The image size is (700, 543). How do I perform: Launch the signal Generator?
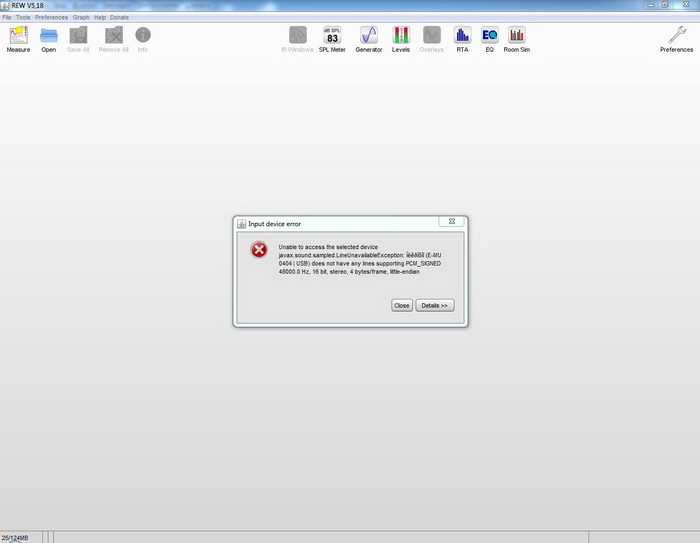pos(368,38)
